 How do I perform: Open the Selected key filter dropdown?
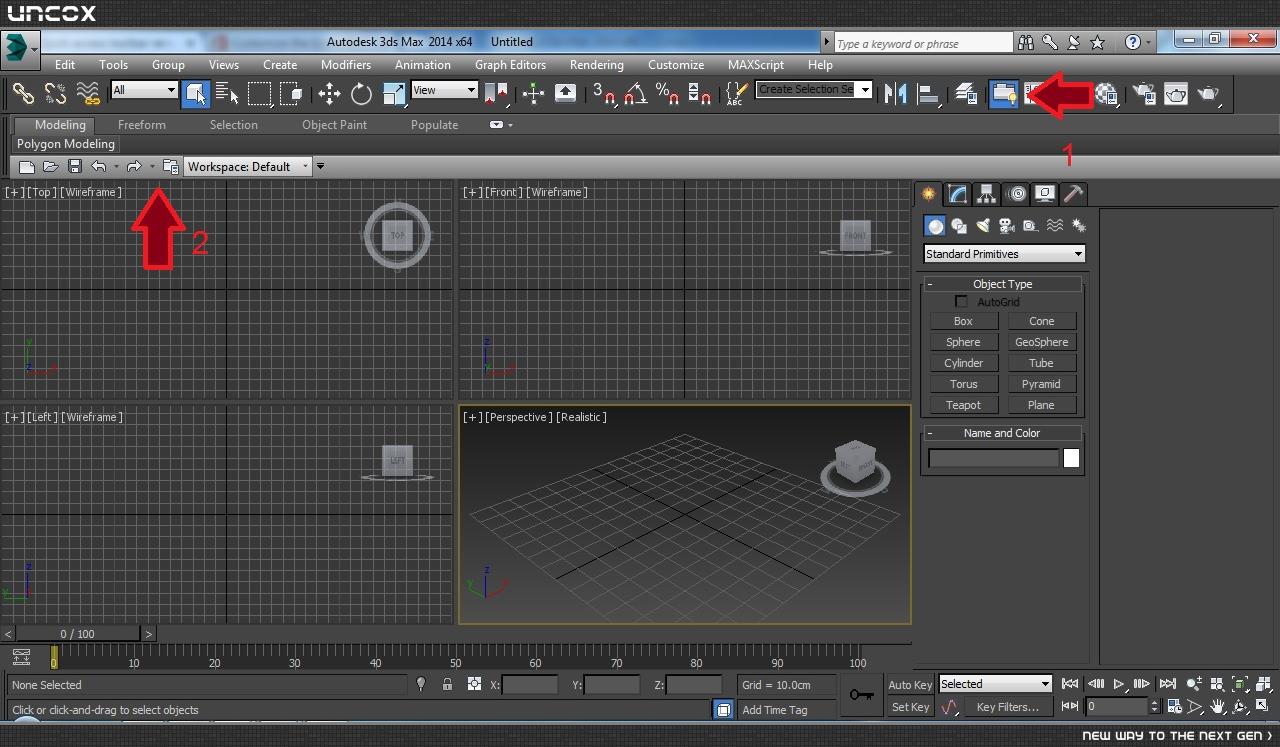coord(995,684)
